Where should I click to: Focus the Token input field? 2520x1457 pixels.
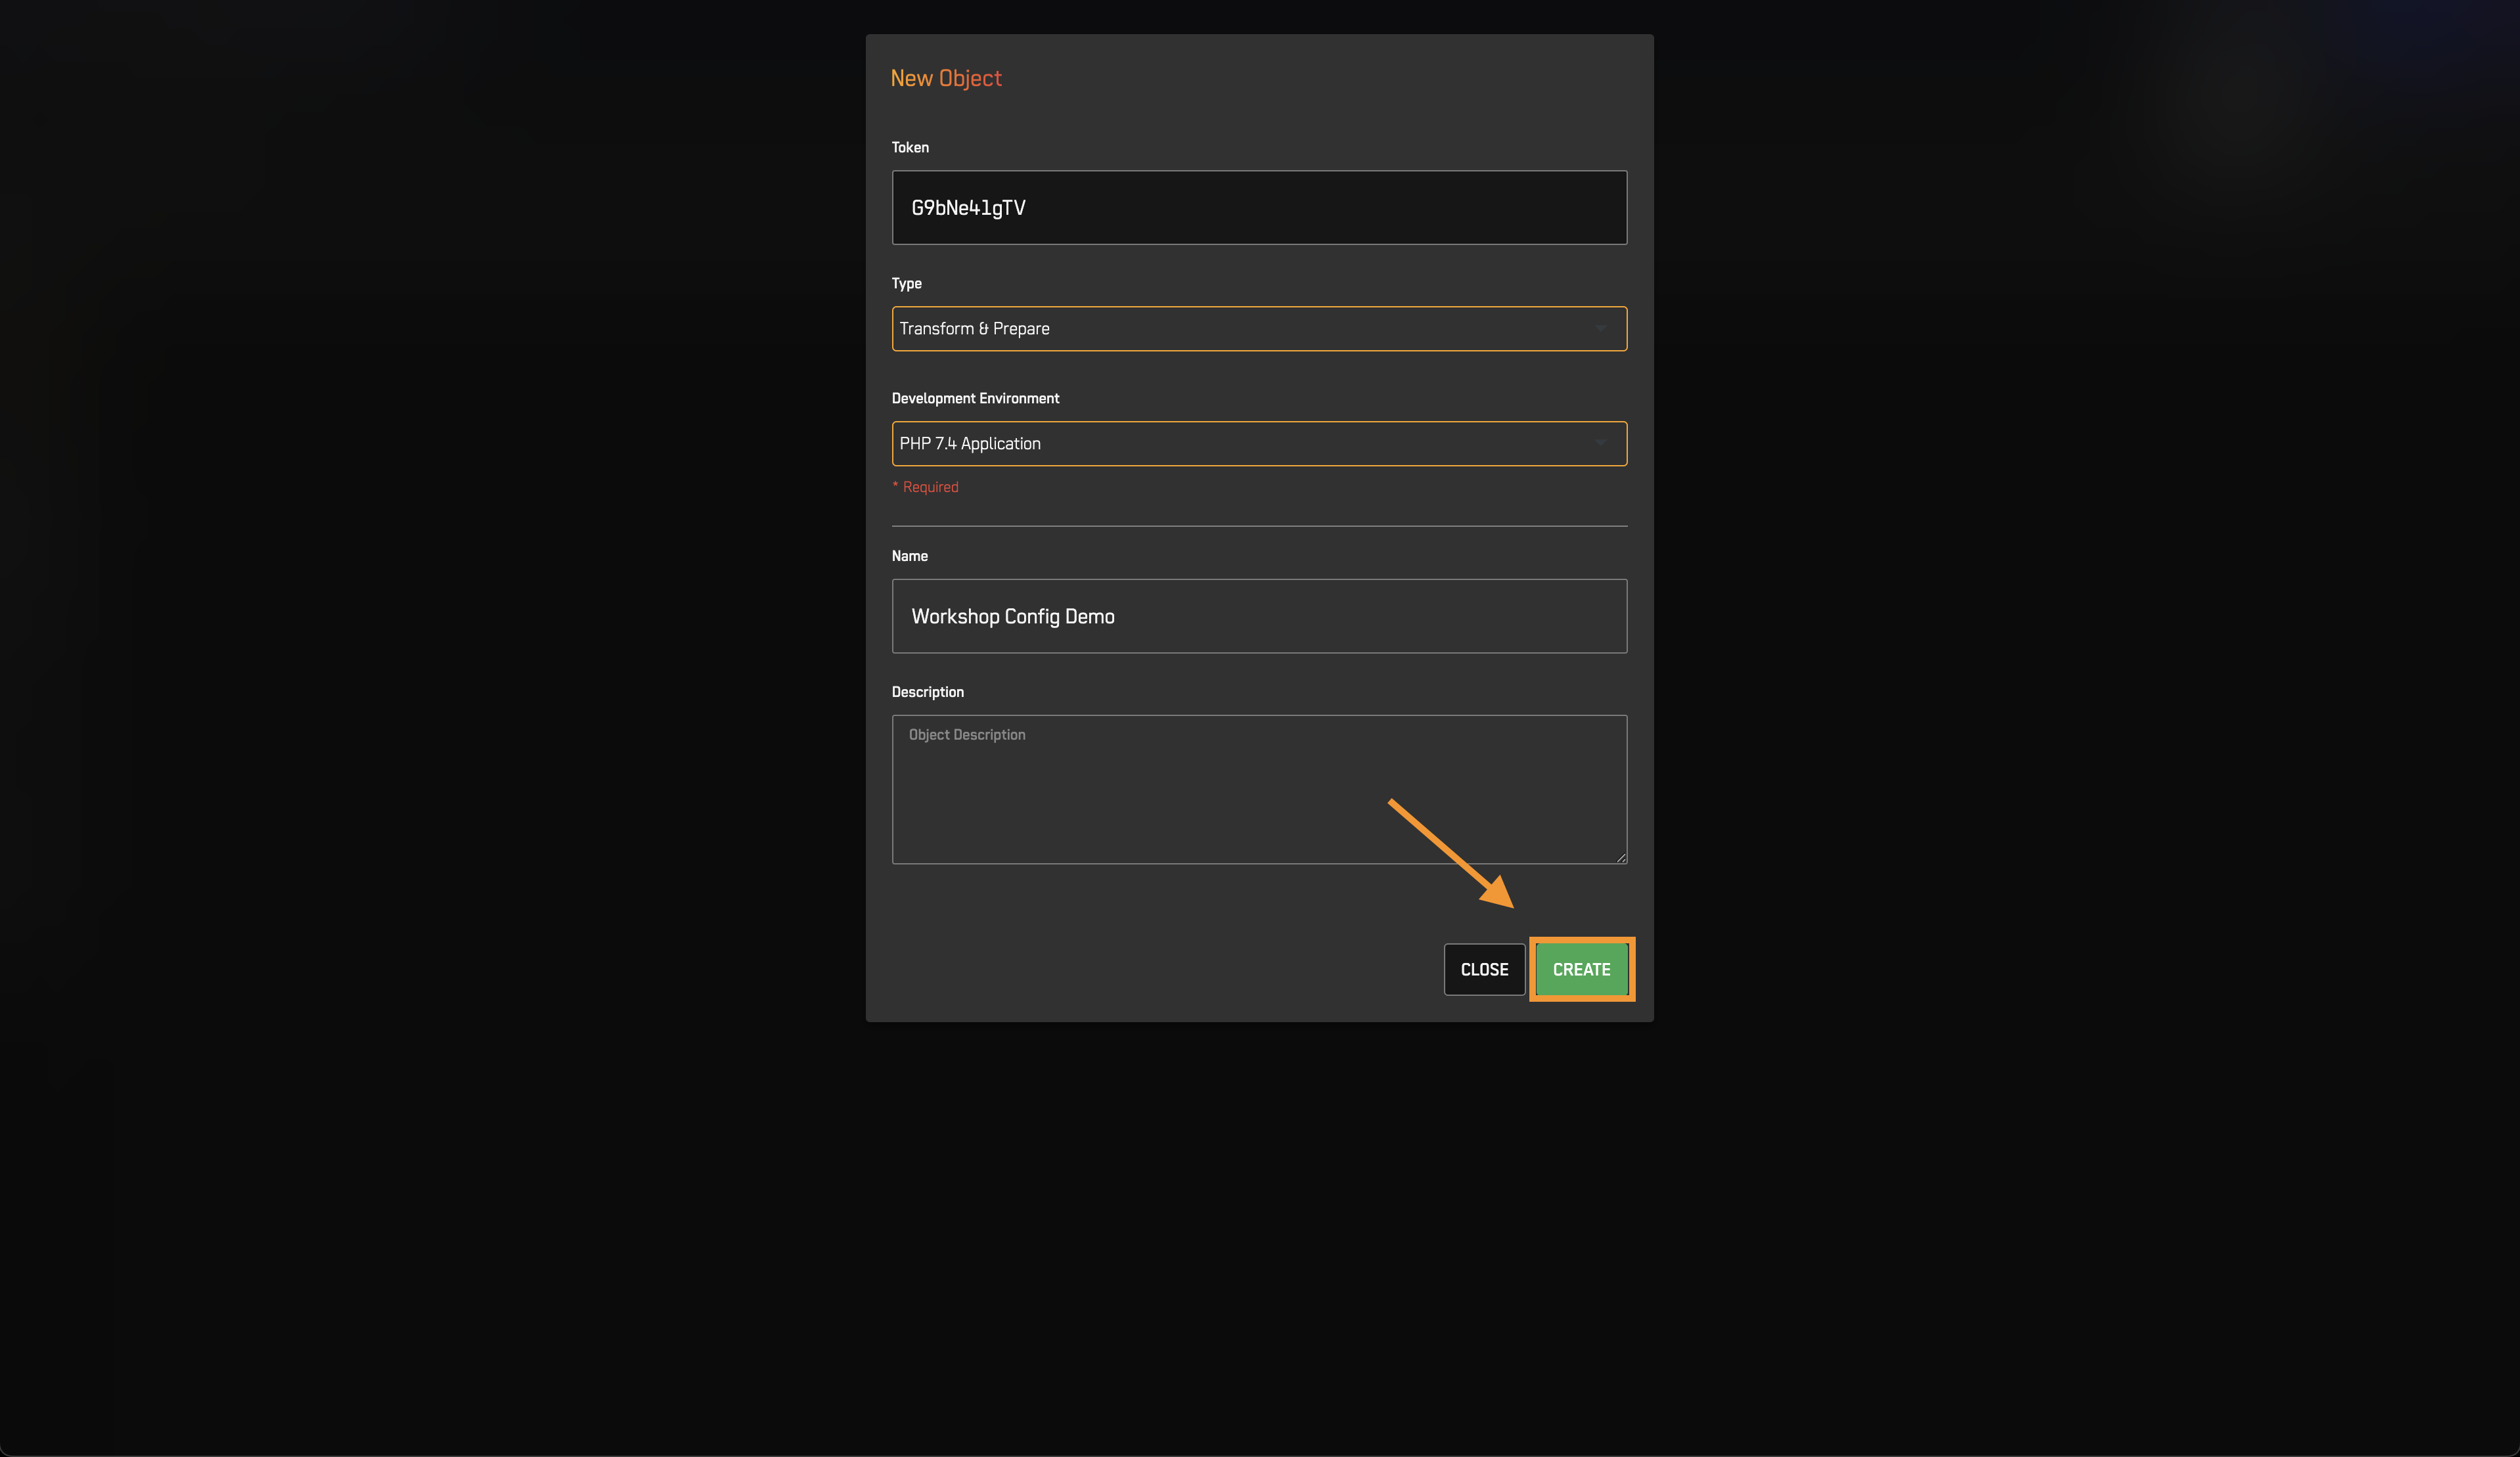(1259, 207)
